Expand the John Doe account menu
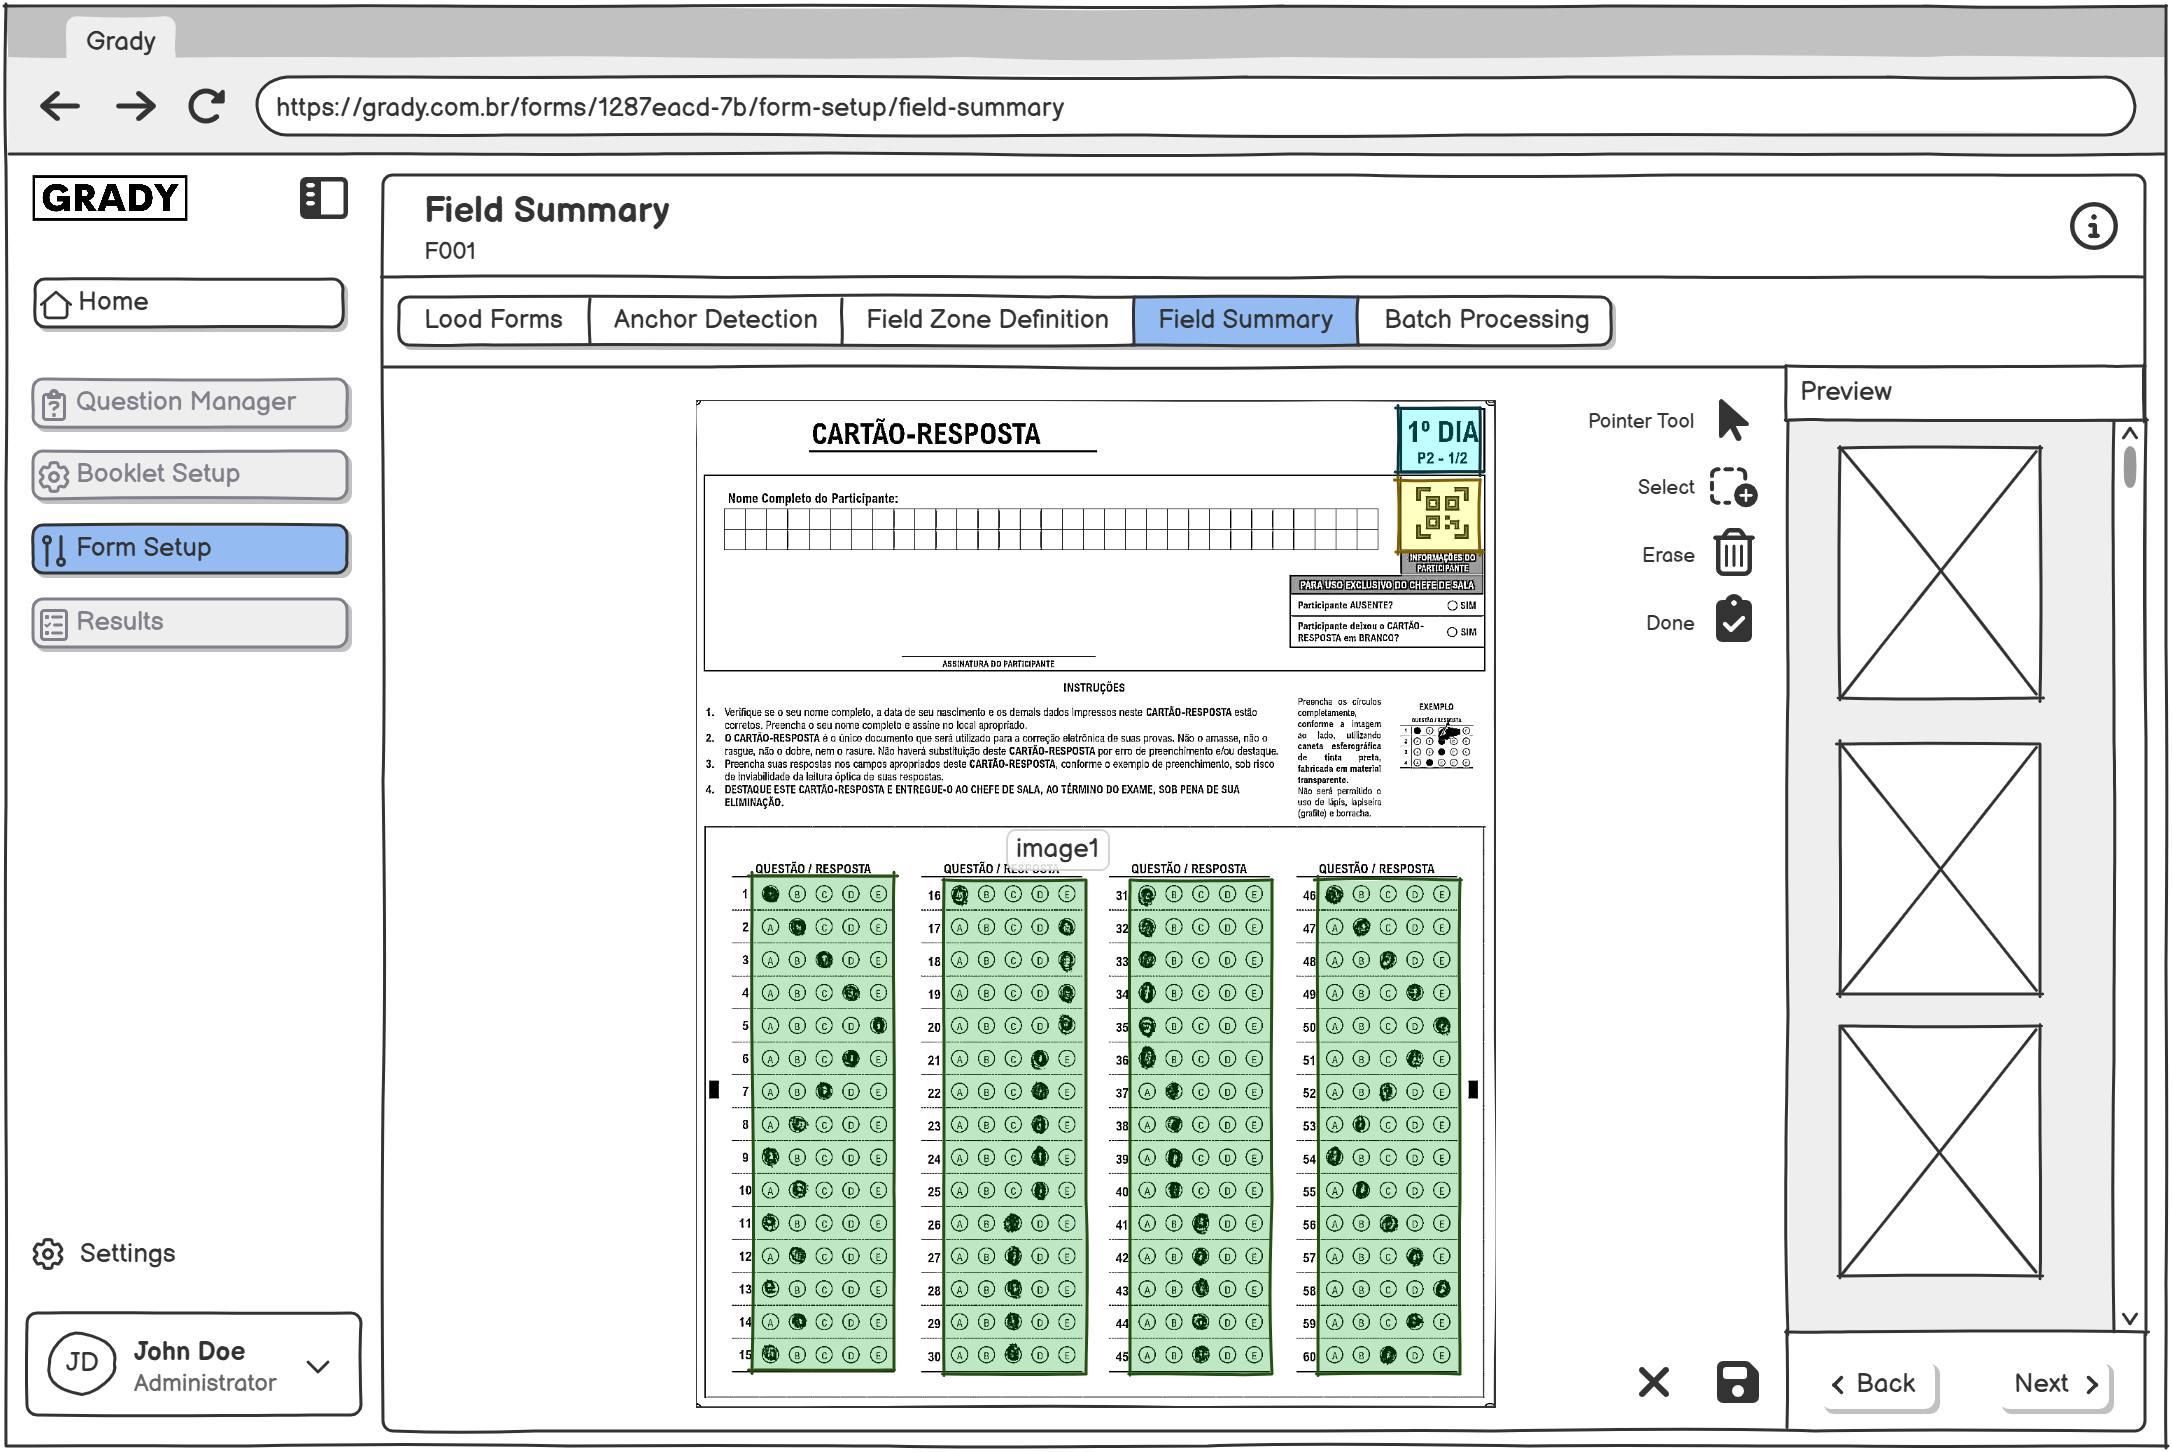Viewport: 2172px width, 1452px height. click(319, 1364)
